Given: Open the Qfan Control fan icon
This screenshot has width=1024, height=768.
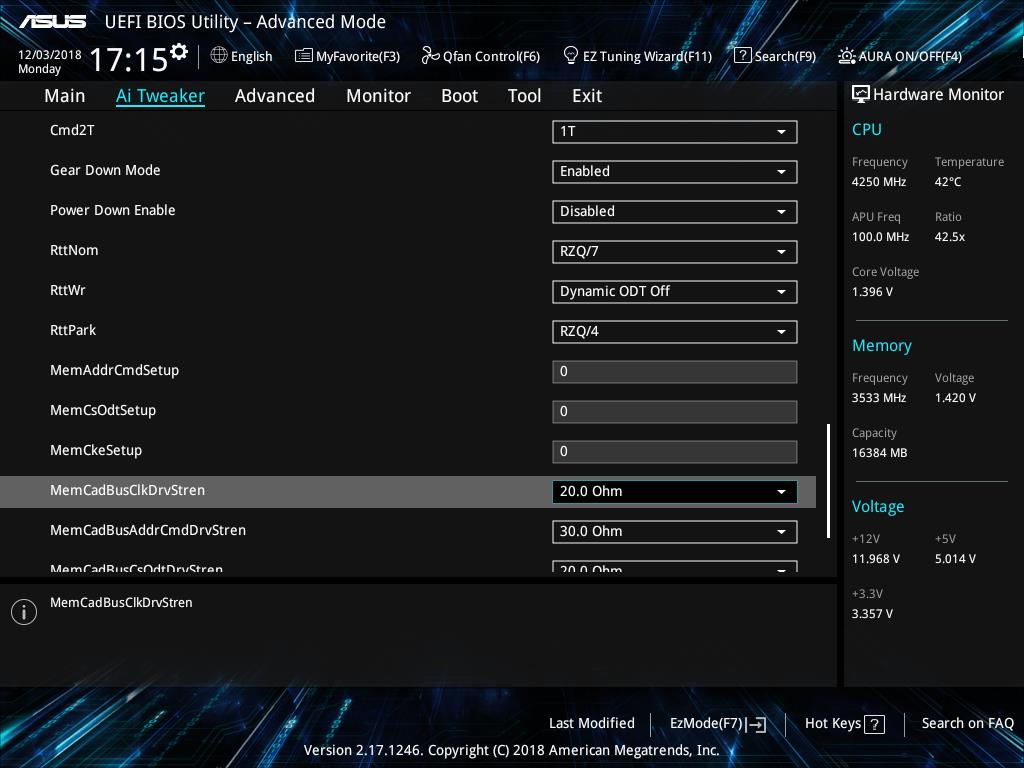Looking at the screenshot, I should (430, 56).
